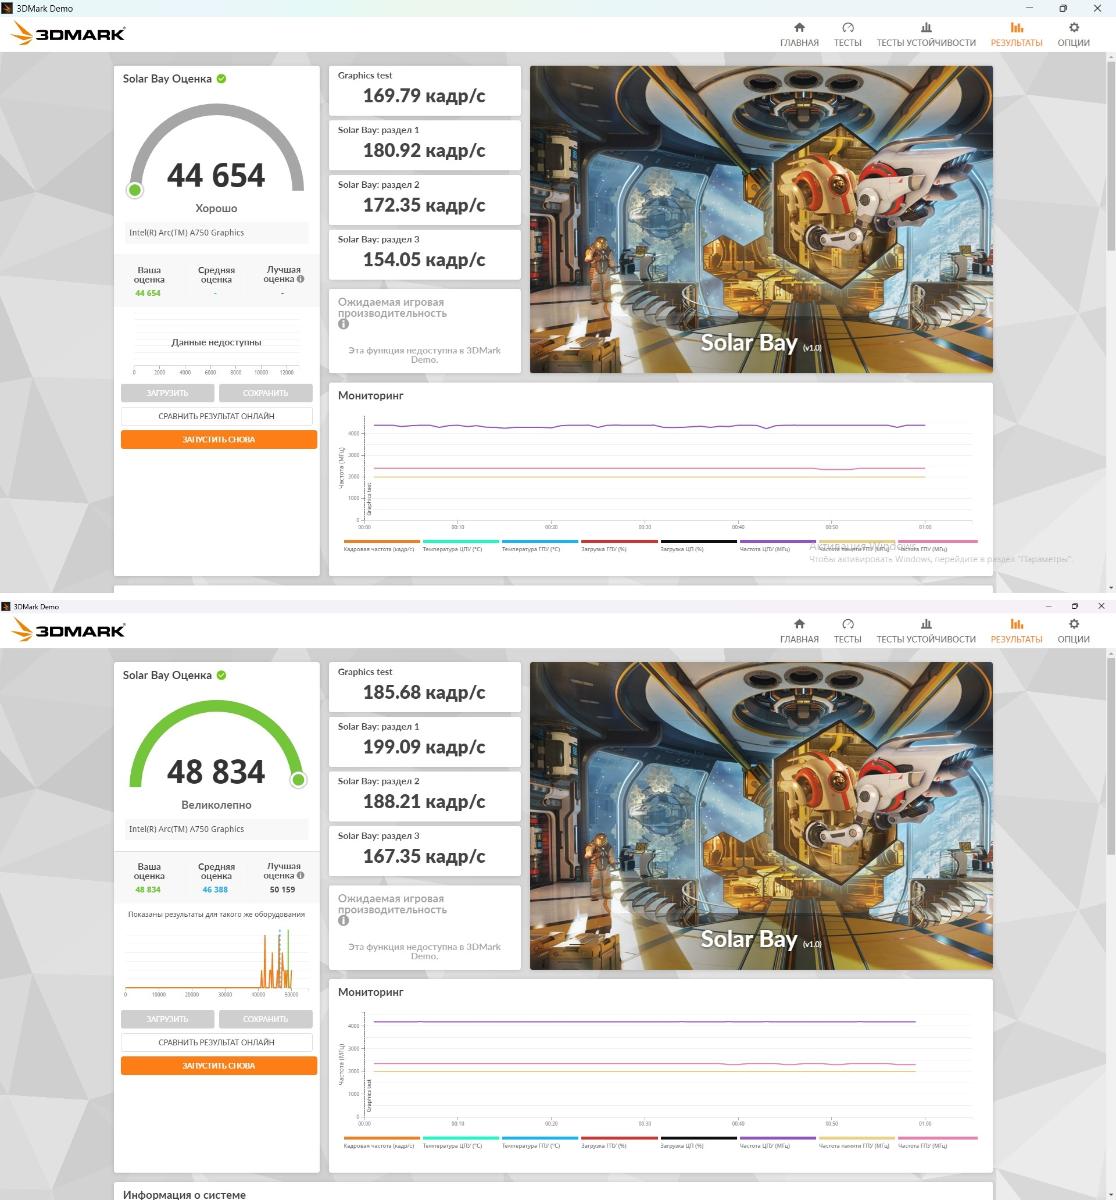Click ЗАГРУЗИТЬ button in upper window
This screenshot has height=1200, width=1116.
tap(167, 393)
